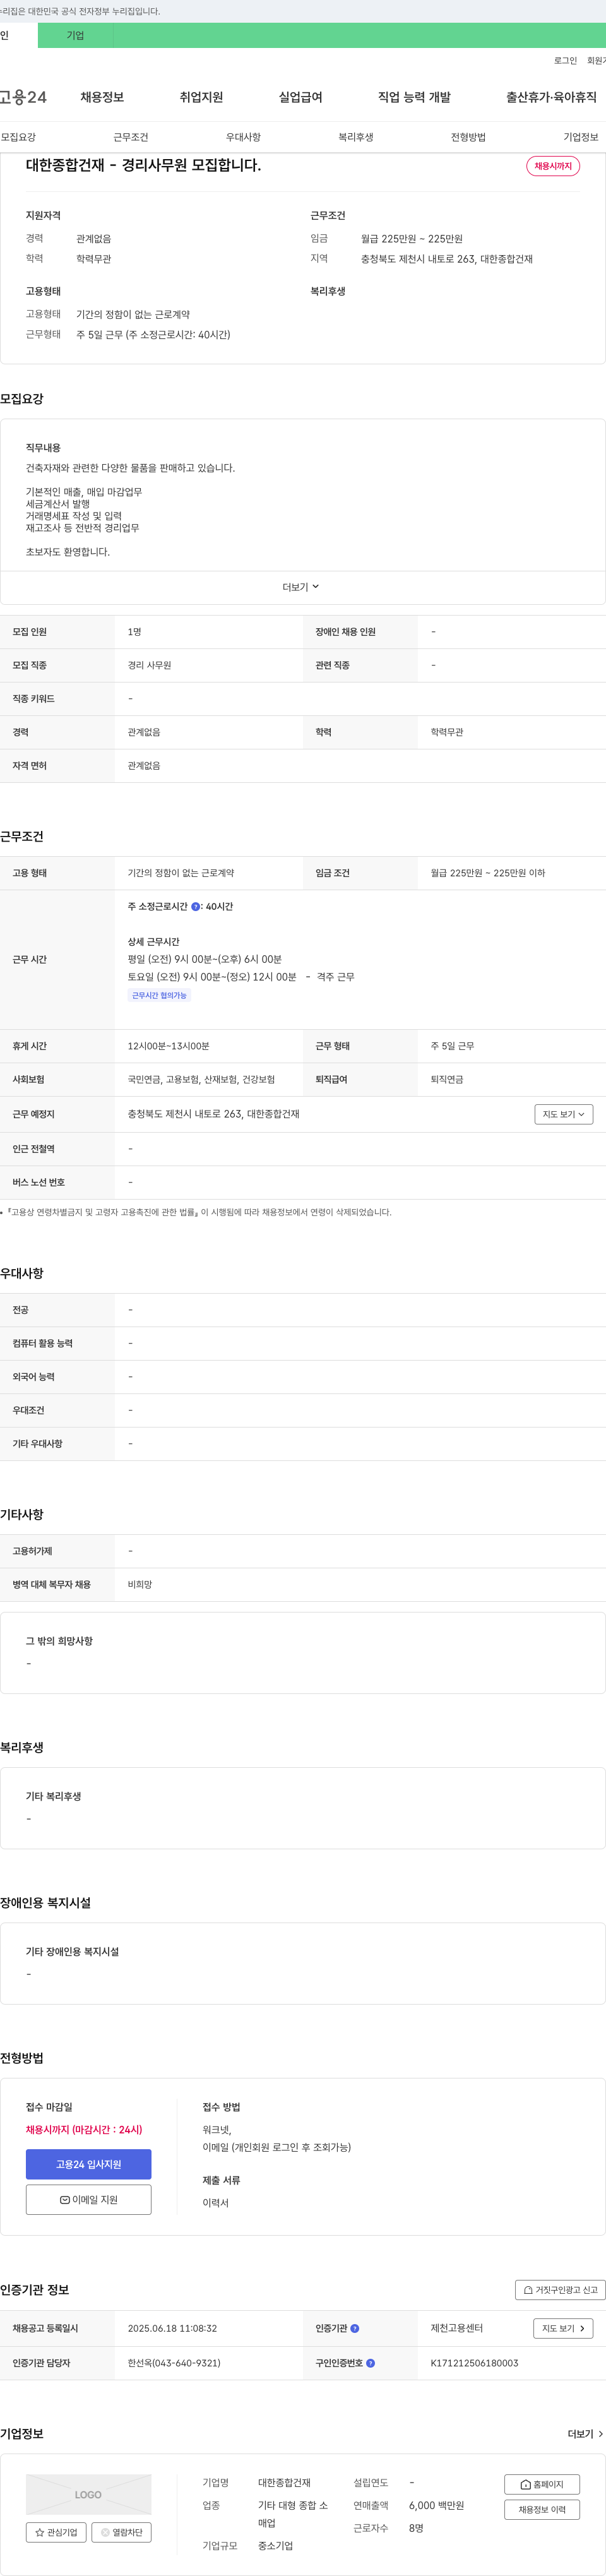This screenshot has width=606, height=2576.
Task: Click the 2025.06.18 11:08:32 registration date
Action: pos(172,2328)
